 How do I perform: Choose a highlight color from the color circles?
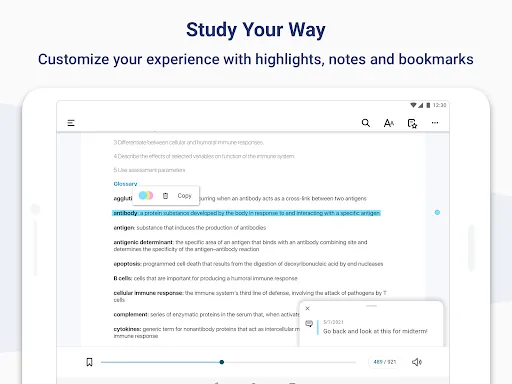tap(146, 195)
